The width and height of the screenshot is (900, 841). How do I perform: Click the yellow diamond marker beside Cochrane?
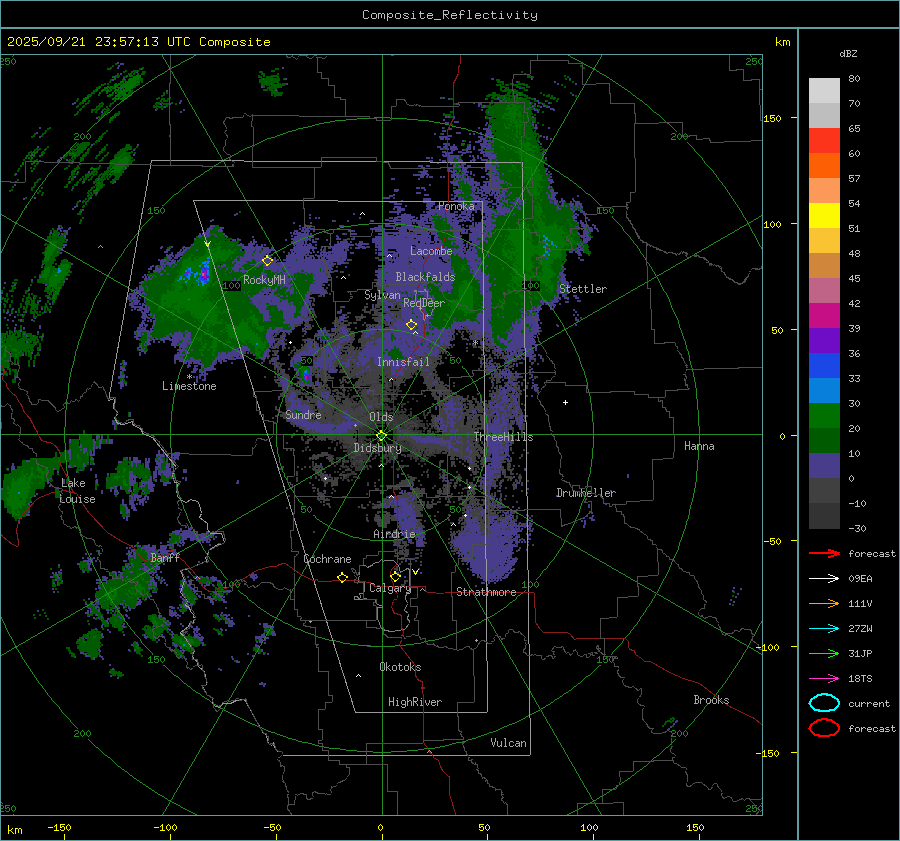pyautogui.click(x=342, y=578)
